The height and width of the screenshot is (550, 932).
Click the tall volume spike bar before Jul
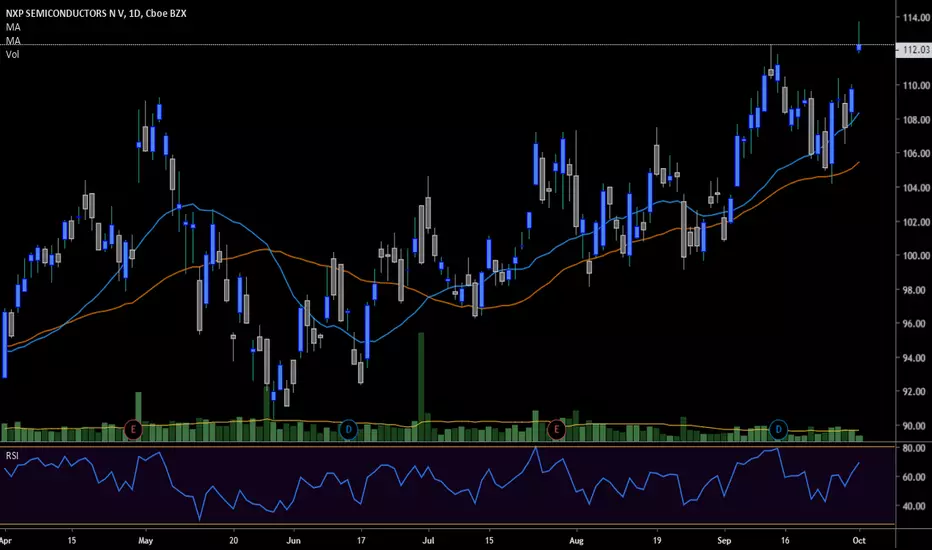[x=421, y=386]
